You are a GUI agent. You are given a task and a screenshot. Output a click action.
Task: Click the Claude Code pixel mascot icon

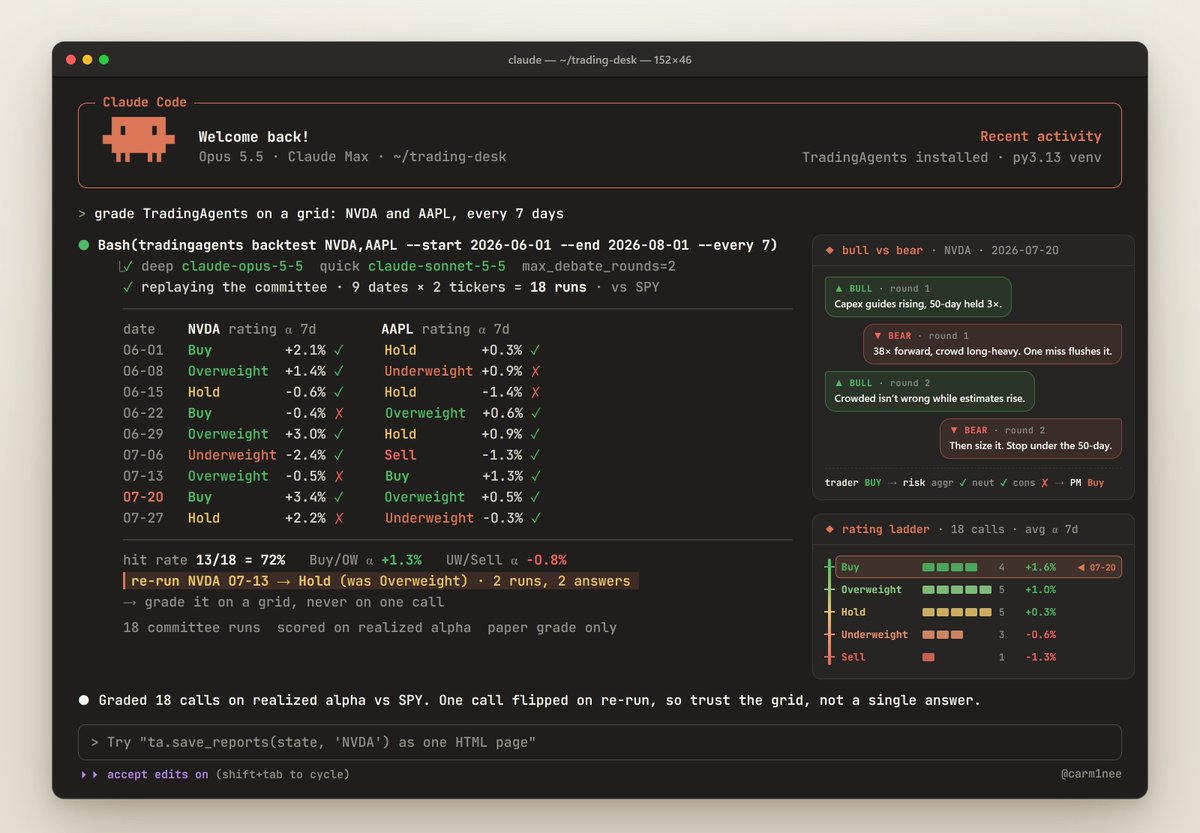pyautogui.click(x=138, y=140)
